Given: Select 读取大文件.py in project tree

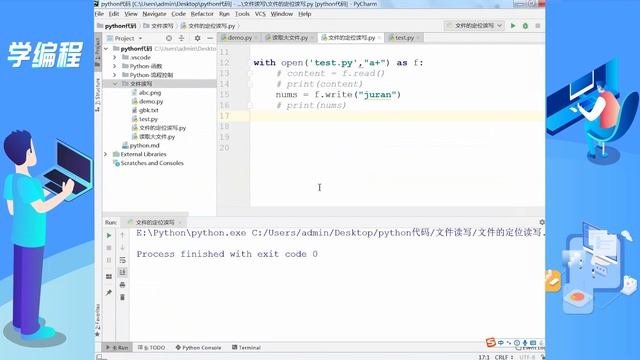Looking at the screenshot, I should pyautogui.click(x=157, y=137).
